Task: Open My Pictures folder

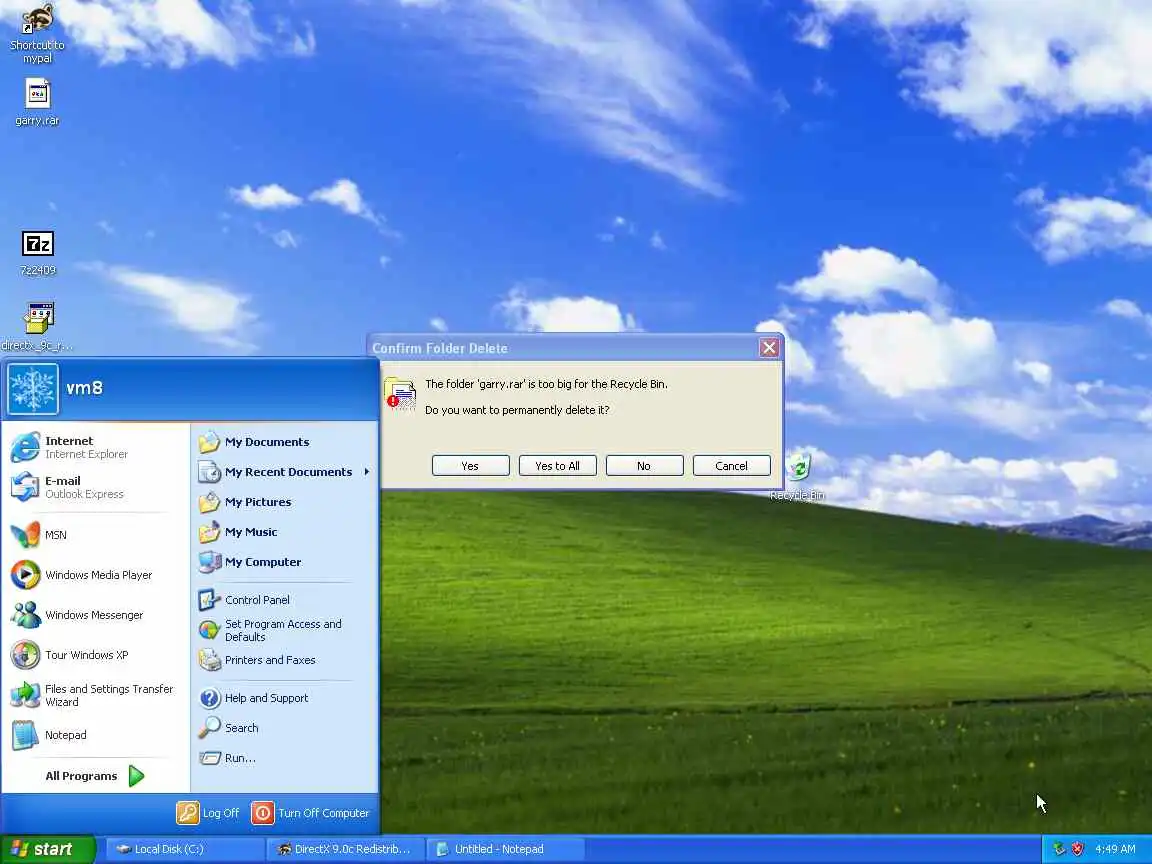Action: point(284,502)
